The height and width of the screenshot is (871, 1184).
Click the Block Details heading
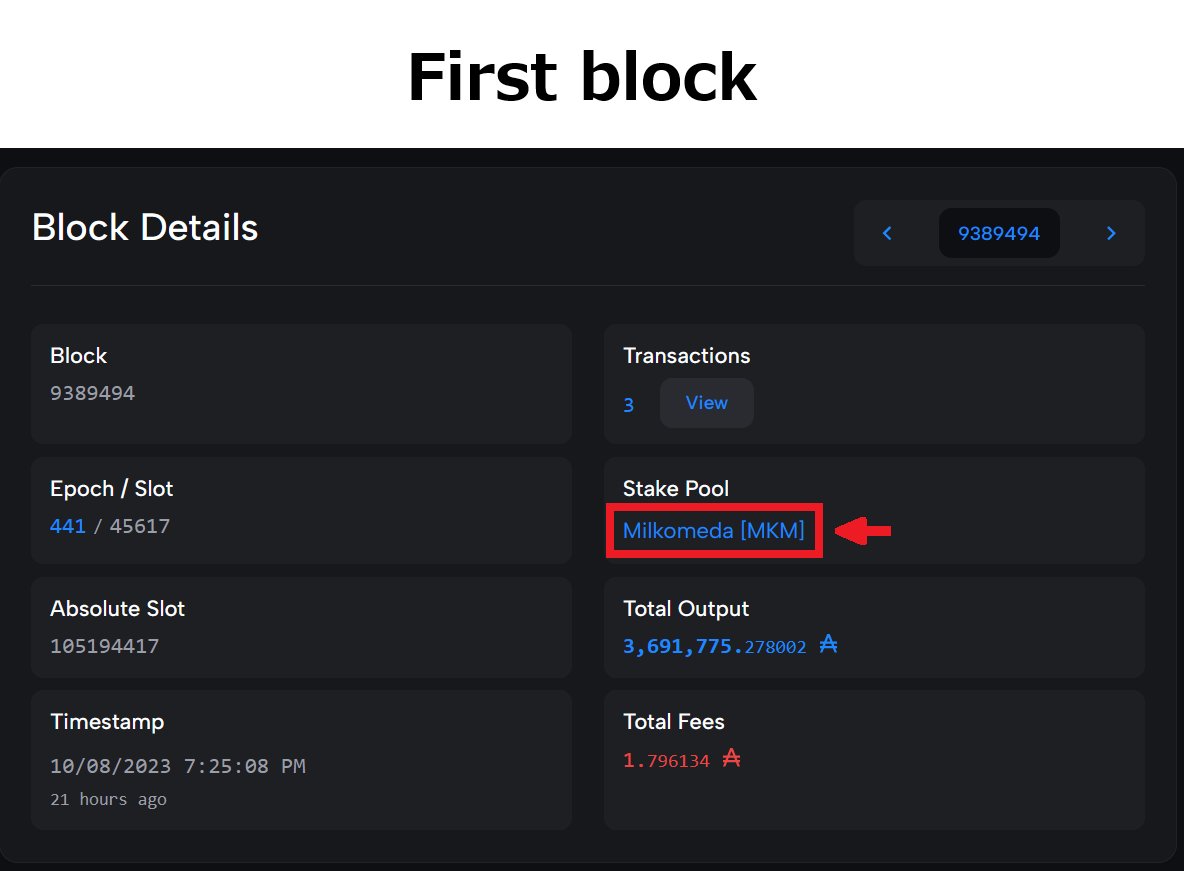(x=145, y=227)
